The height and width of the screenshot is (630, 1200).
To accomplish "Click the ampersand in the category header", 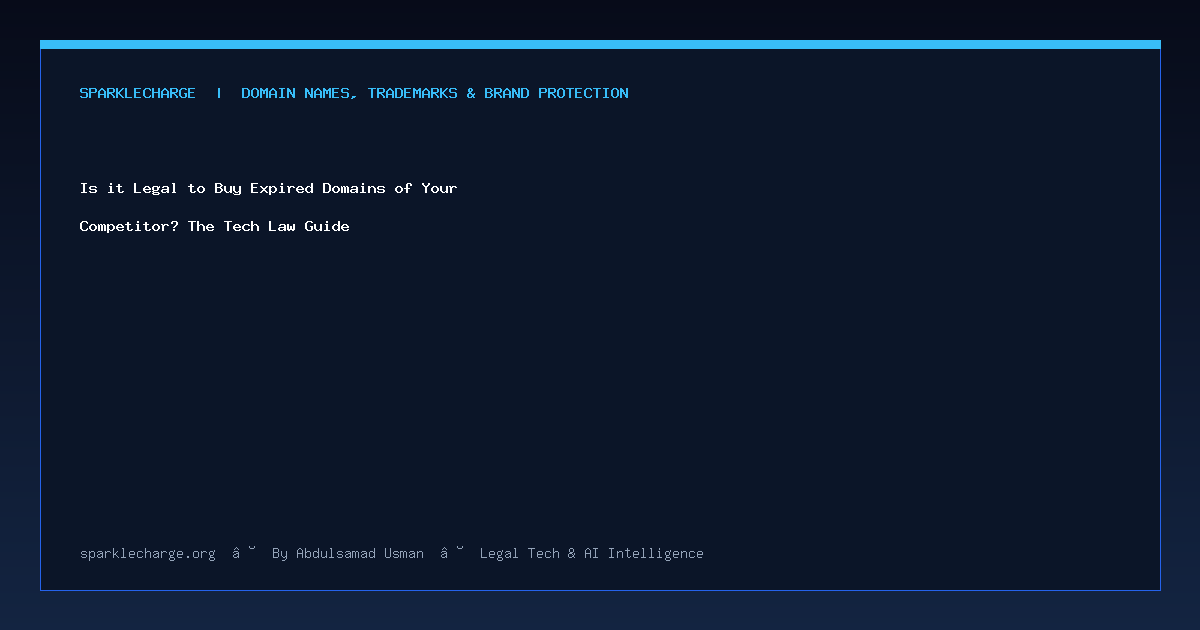I will pyautogui.click(x=471, y=93).
